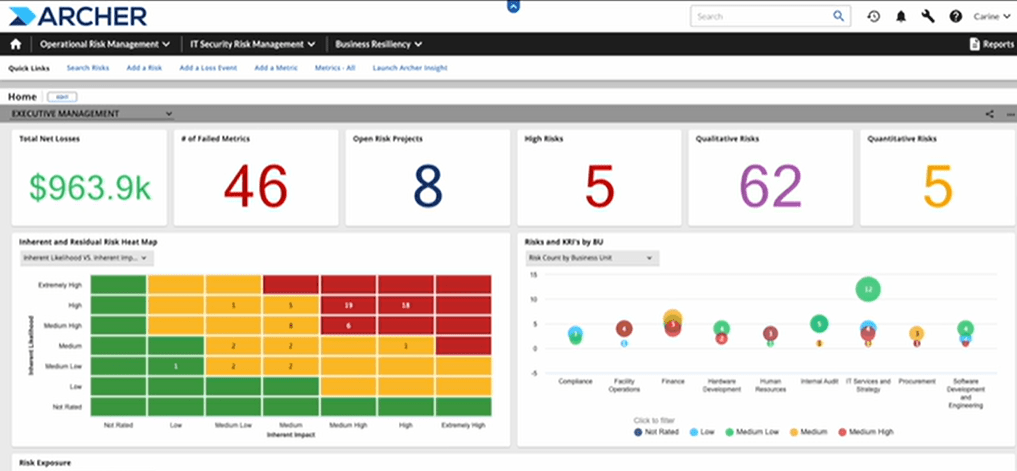Toggle the Not Rated legend filter
The width and height of the screenshot is (1017, 471).
click(656, 431)
